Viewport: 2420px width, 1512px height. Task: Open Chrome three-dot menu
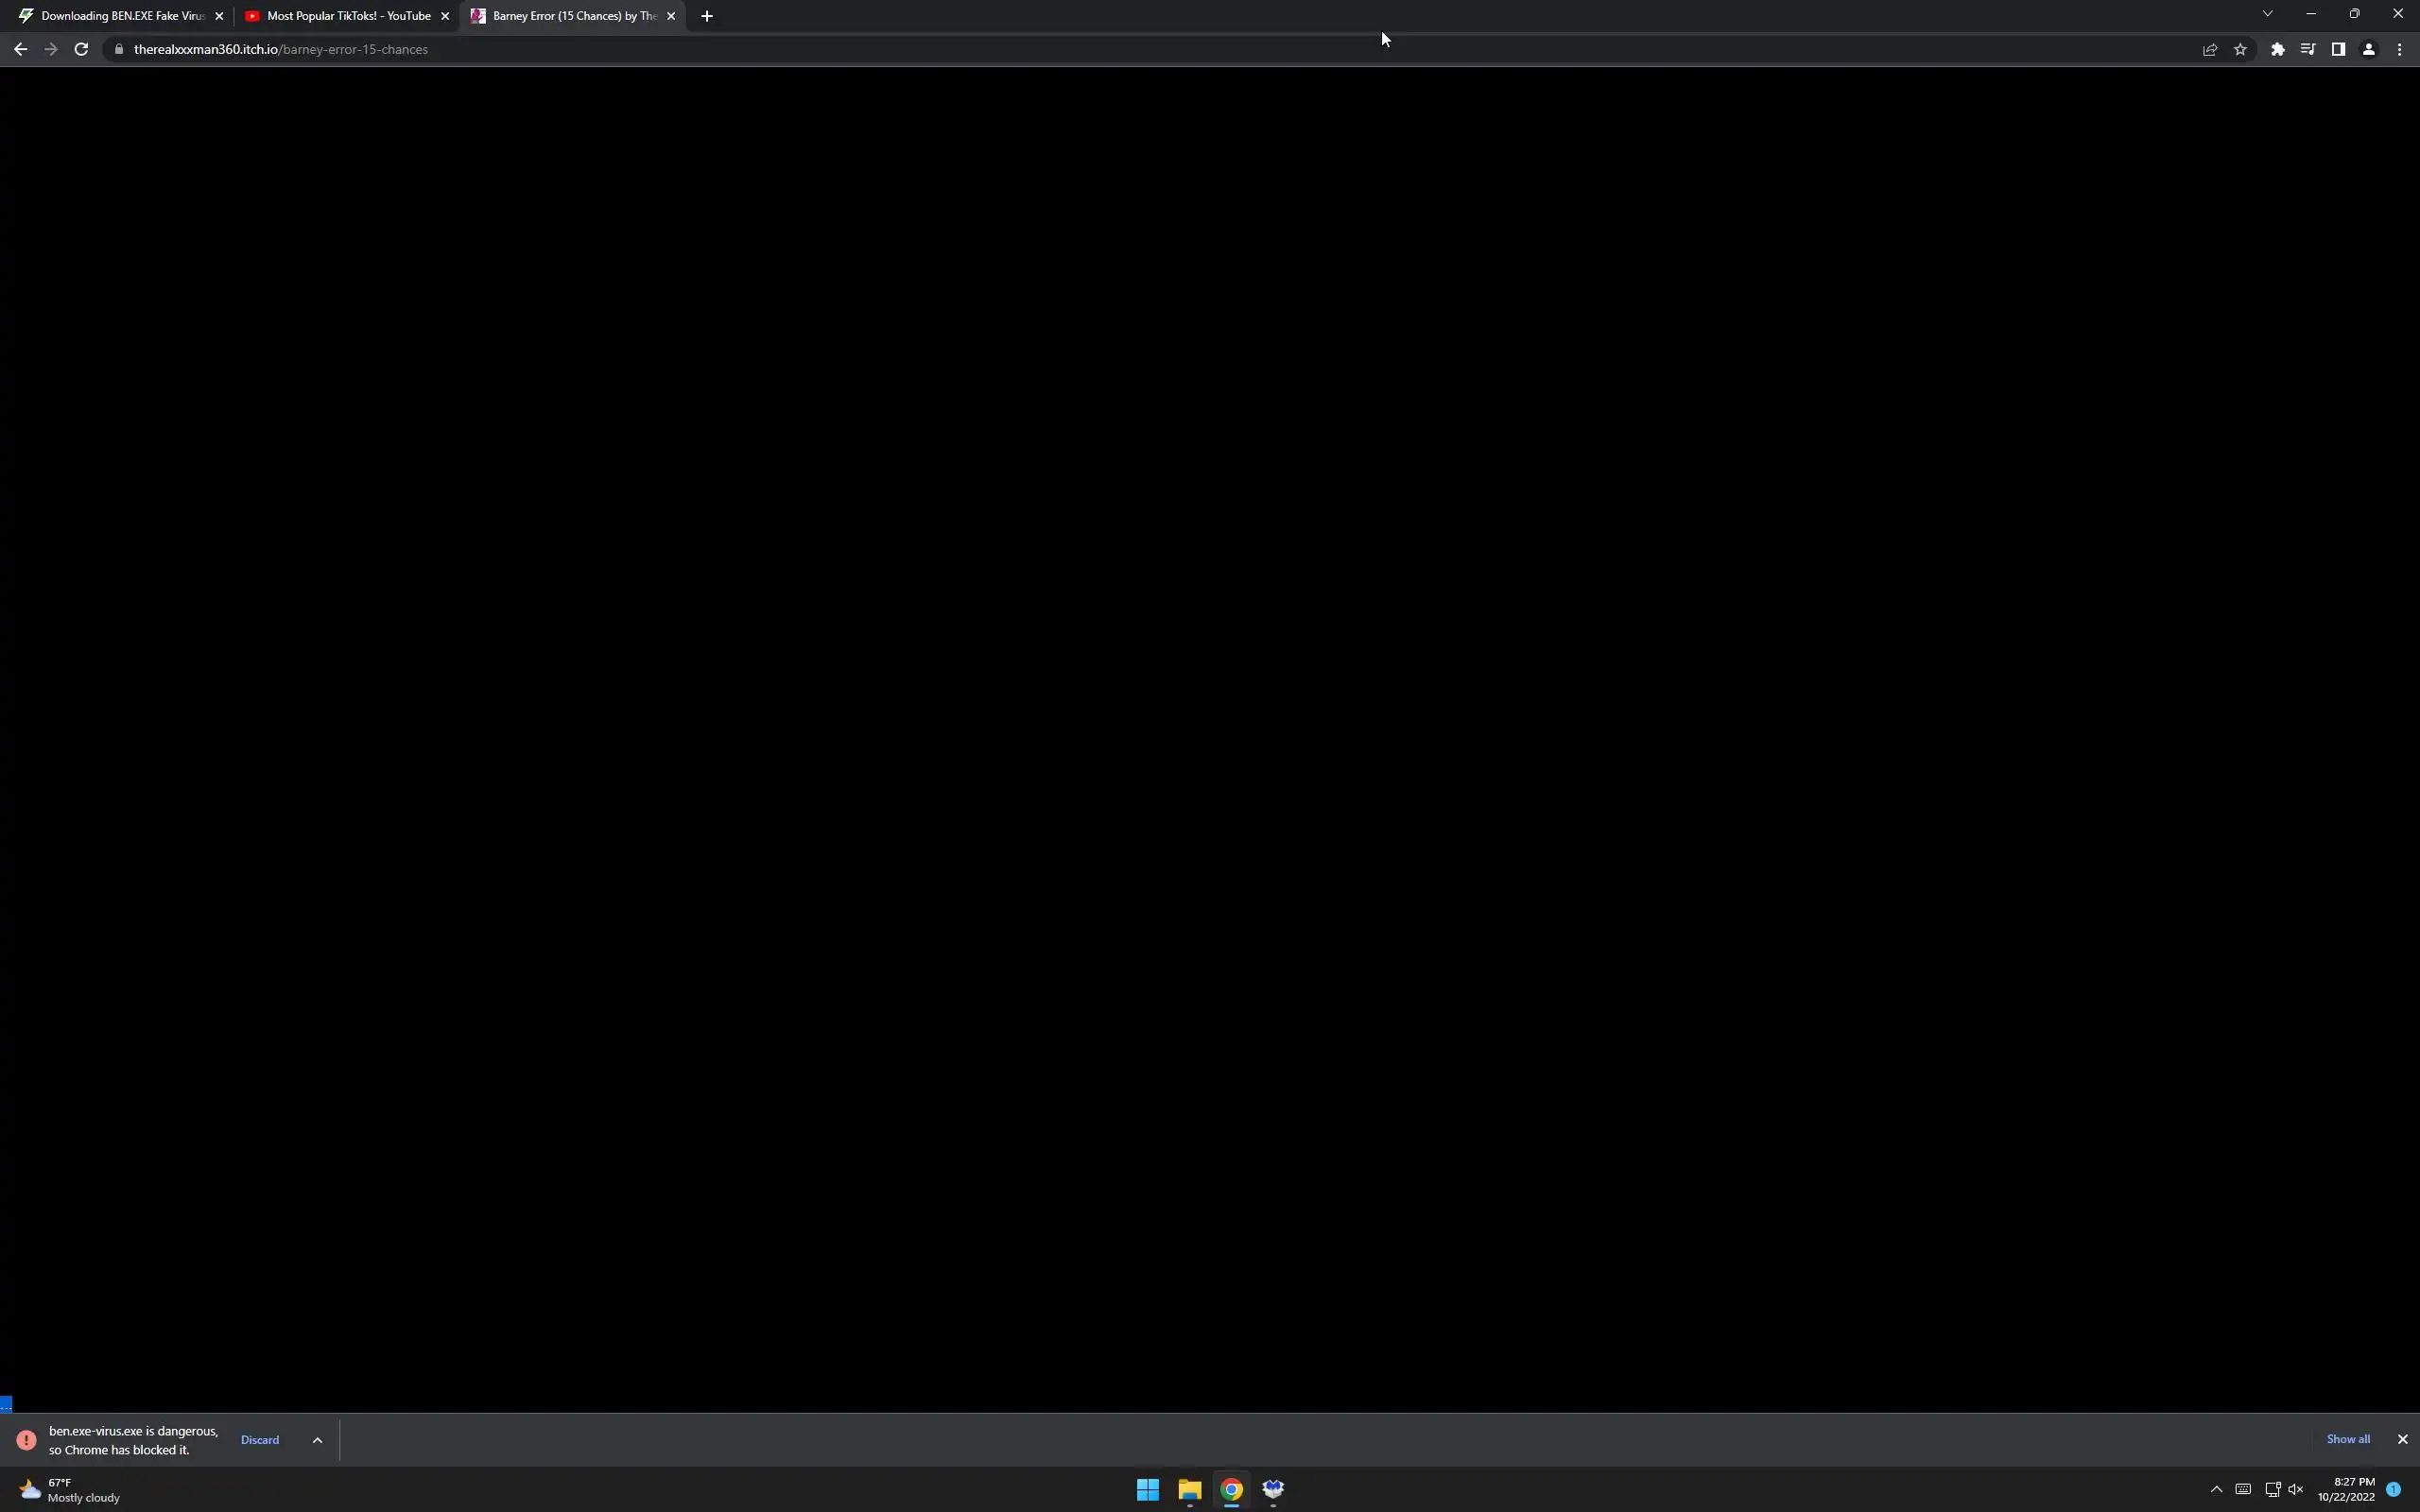coord(2399,49)
